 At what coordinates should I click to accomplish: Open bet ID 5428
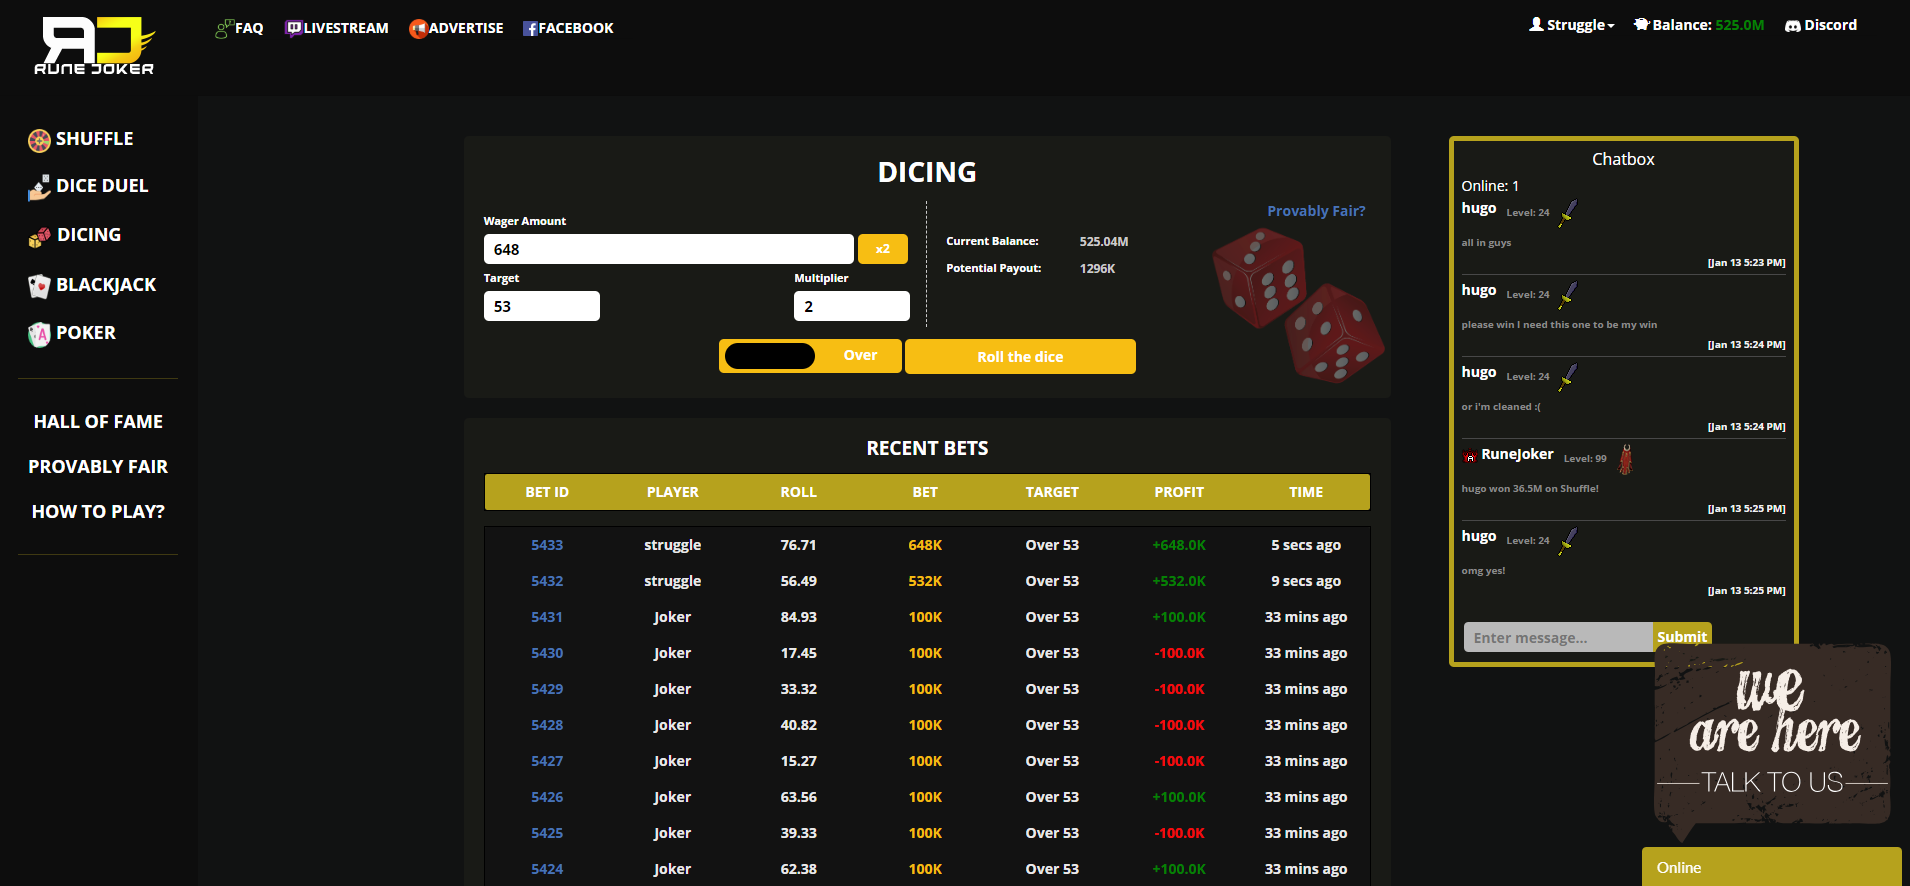(x=547, y=725)
